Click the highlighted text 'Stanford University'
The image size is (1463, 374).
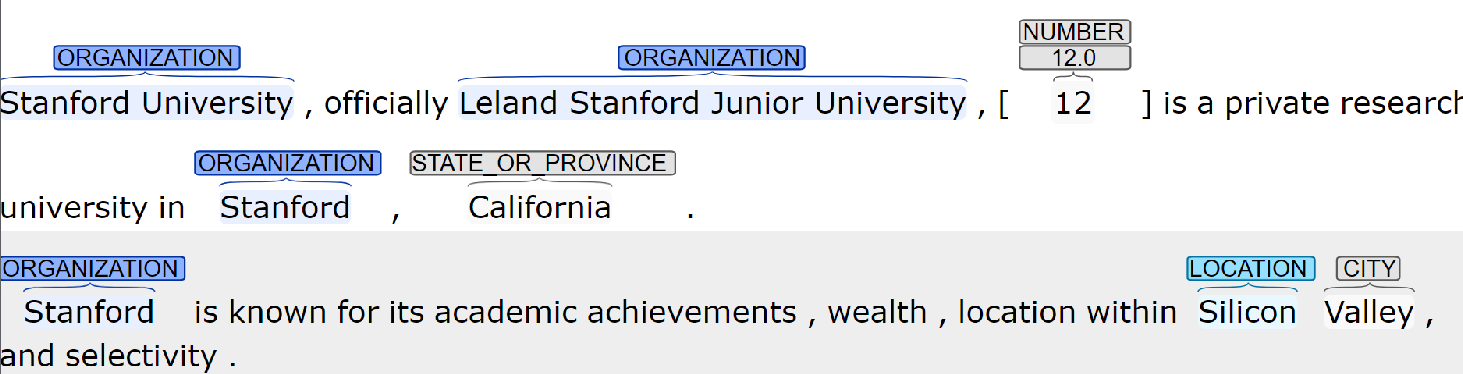pos(147,103)
